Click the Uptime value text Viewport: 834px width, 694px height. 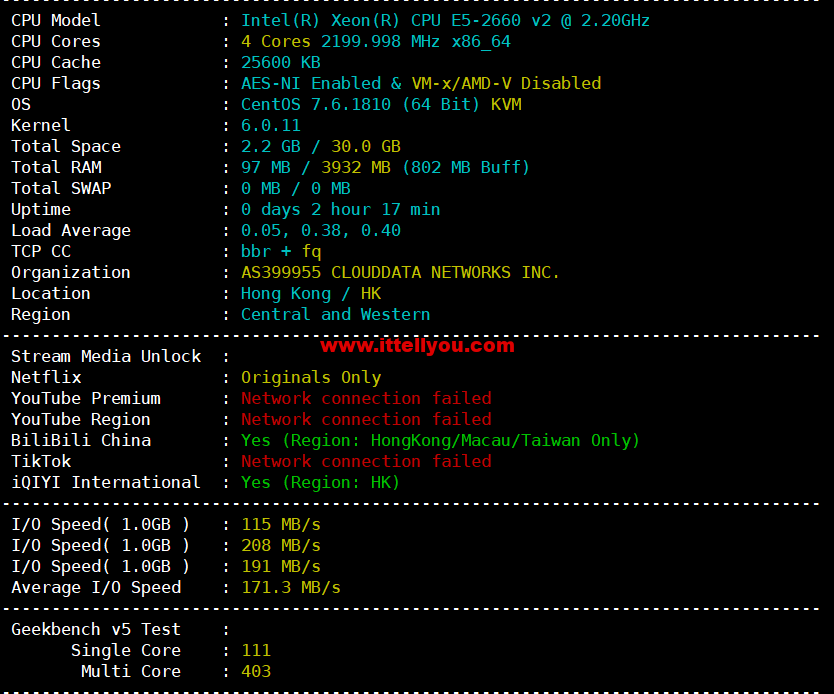tap(340, 209)
